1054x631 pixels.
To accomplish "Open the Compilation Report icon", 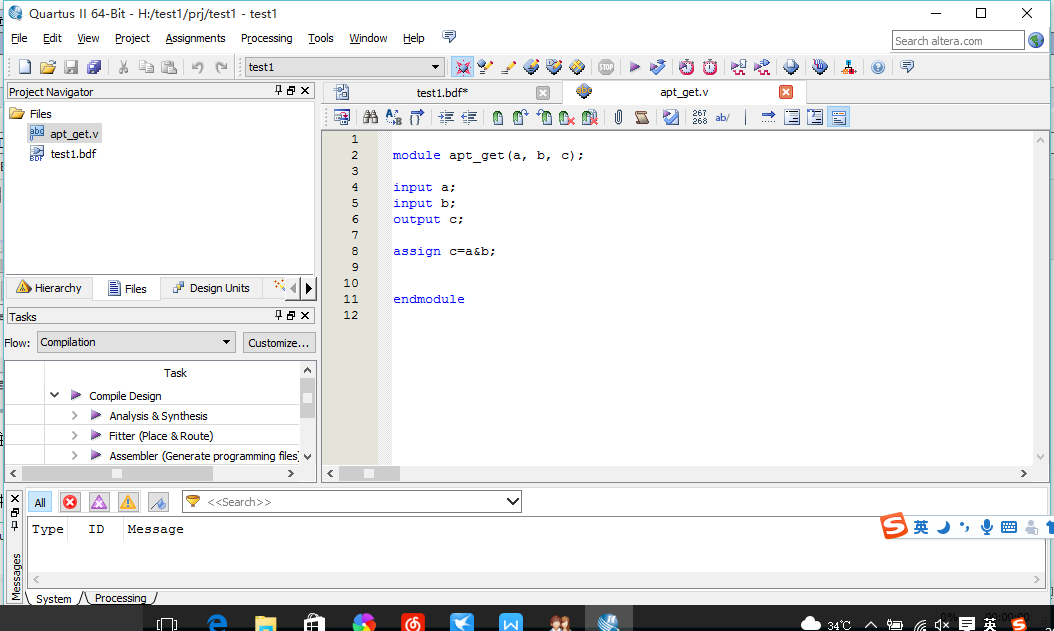I will click(x=791, y=67).
